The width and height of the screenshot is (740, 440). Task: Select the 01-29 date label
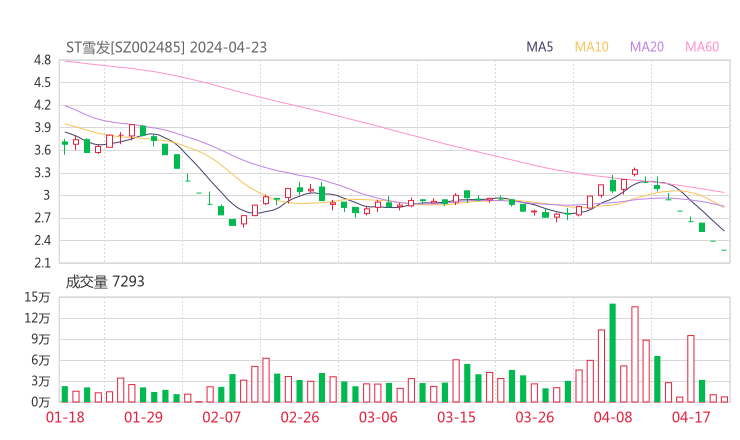pyautogui.click(x=143, y=417)
